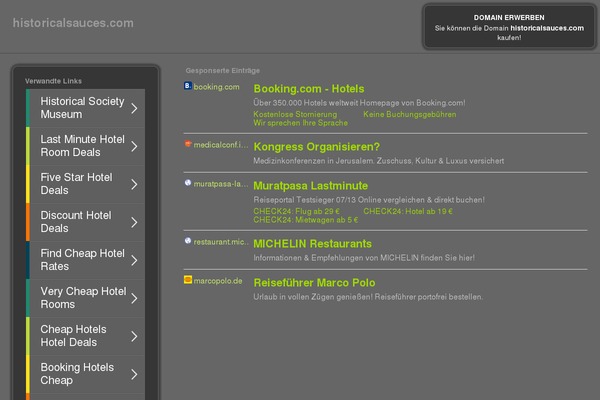Click Kostenlose Stornierung sitelink

[295, 114]
